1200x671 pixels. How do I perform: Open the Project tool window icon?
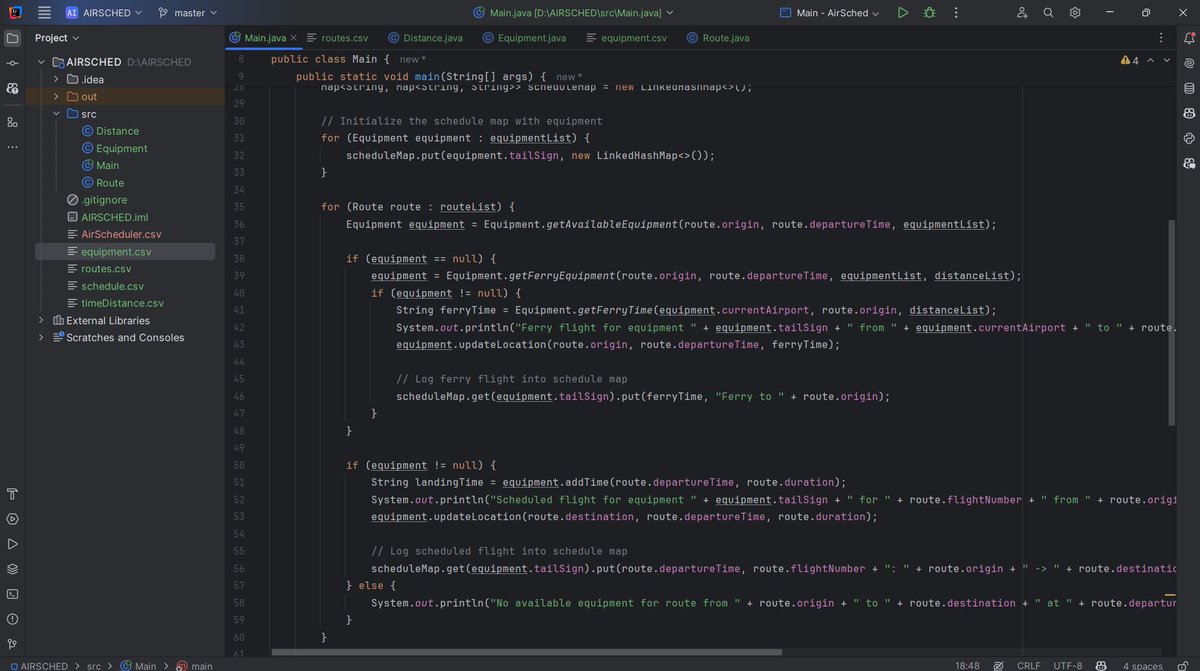pyautogui.click(x=12, y=38)
